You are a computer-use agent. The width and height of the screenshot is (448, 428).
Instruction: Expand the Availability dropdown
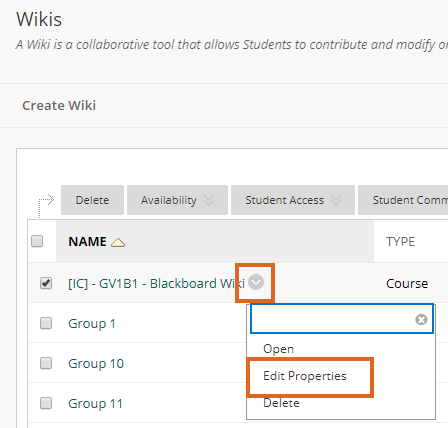(x=177, y=200)
